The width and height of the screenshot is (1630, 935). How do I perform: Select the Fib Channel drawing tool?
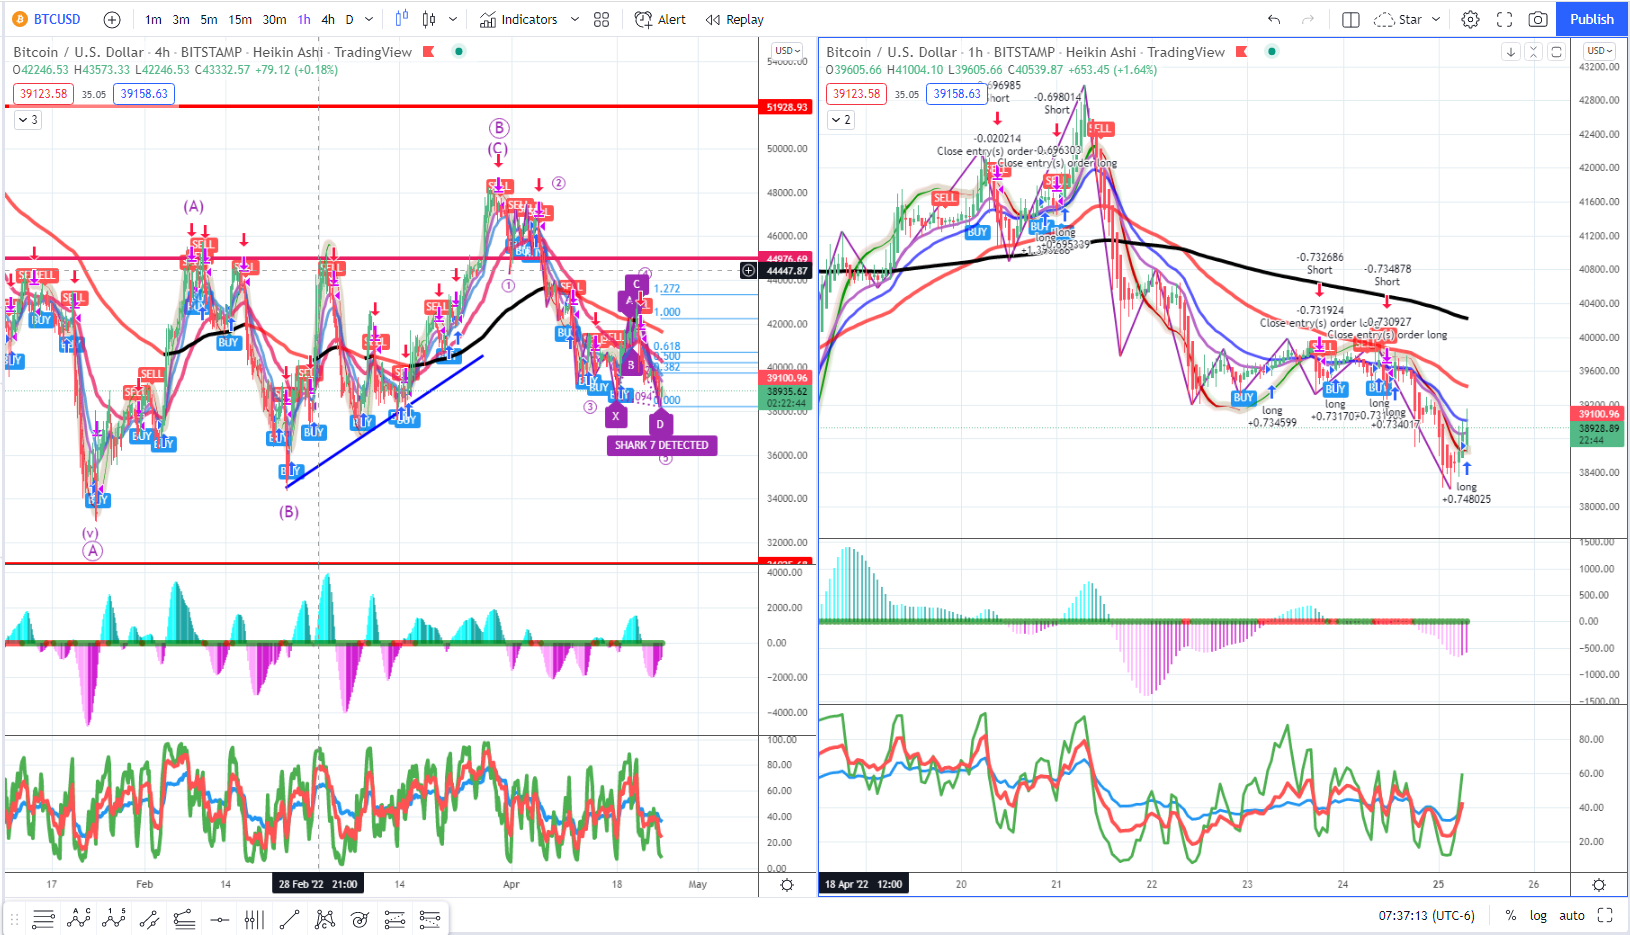point(395,919)
